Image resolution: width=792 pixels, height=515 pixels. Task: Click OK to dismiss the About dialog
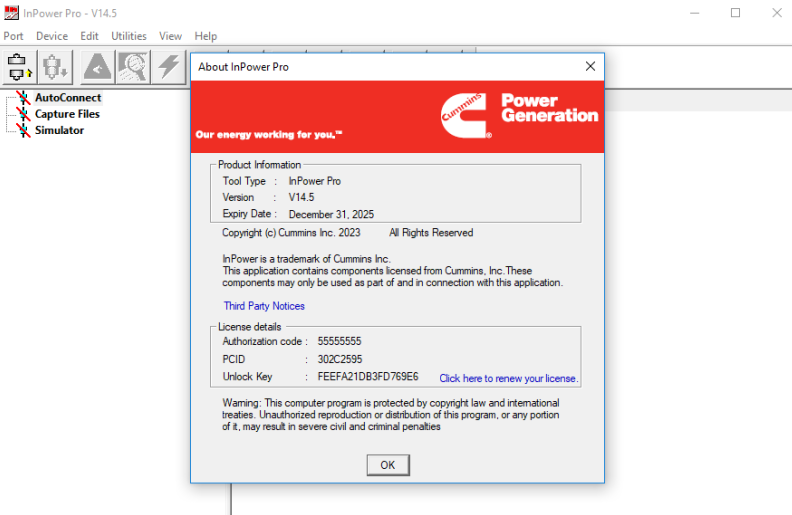(388, 465)
